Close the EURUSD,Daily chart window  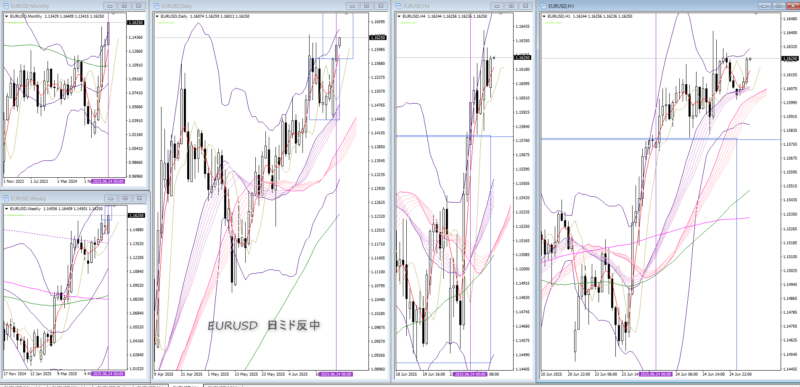point(381,6)
